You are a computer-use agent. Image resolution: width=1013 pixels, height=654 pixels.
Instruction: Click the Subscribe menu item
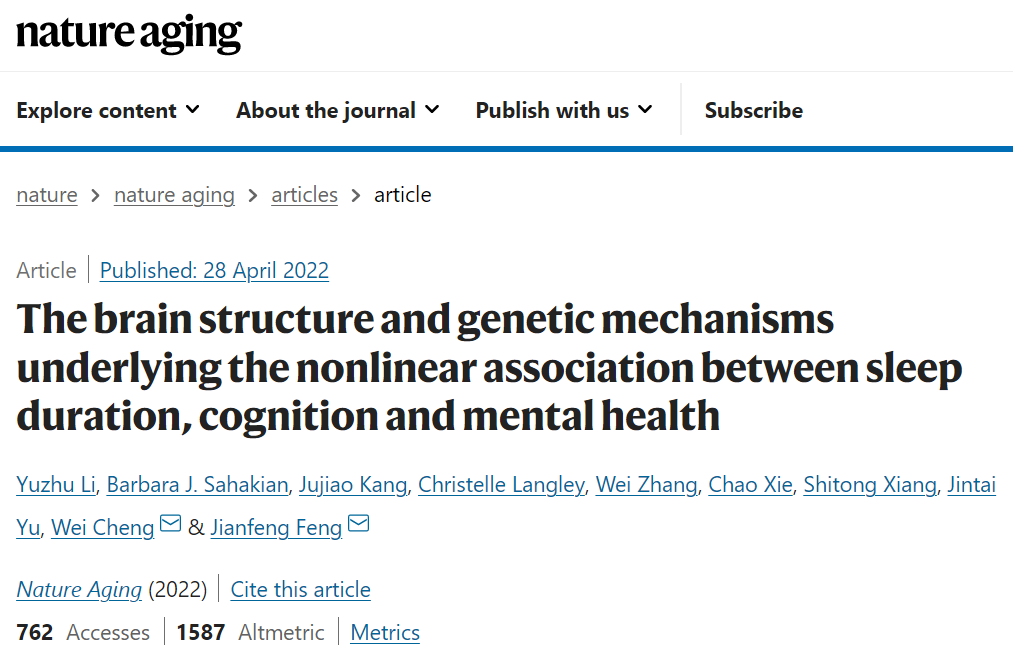tap(754, 111)
